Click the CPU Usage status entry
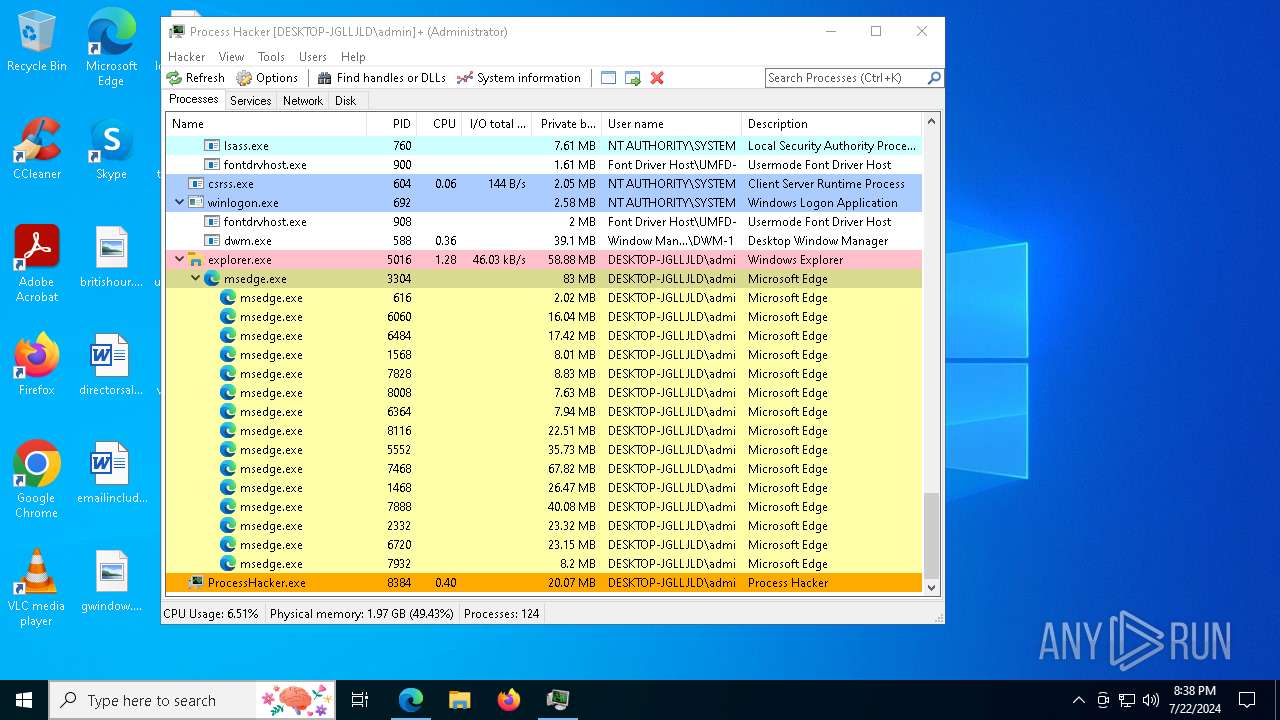1280x720 pixels. pyautogui.click(x=211, y=613)
